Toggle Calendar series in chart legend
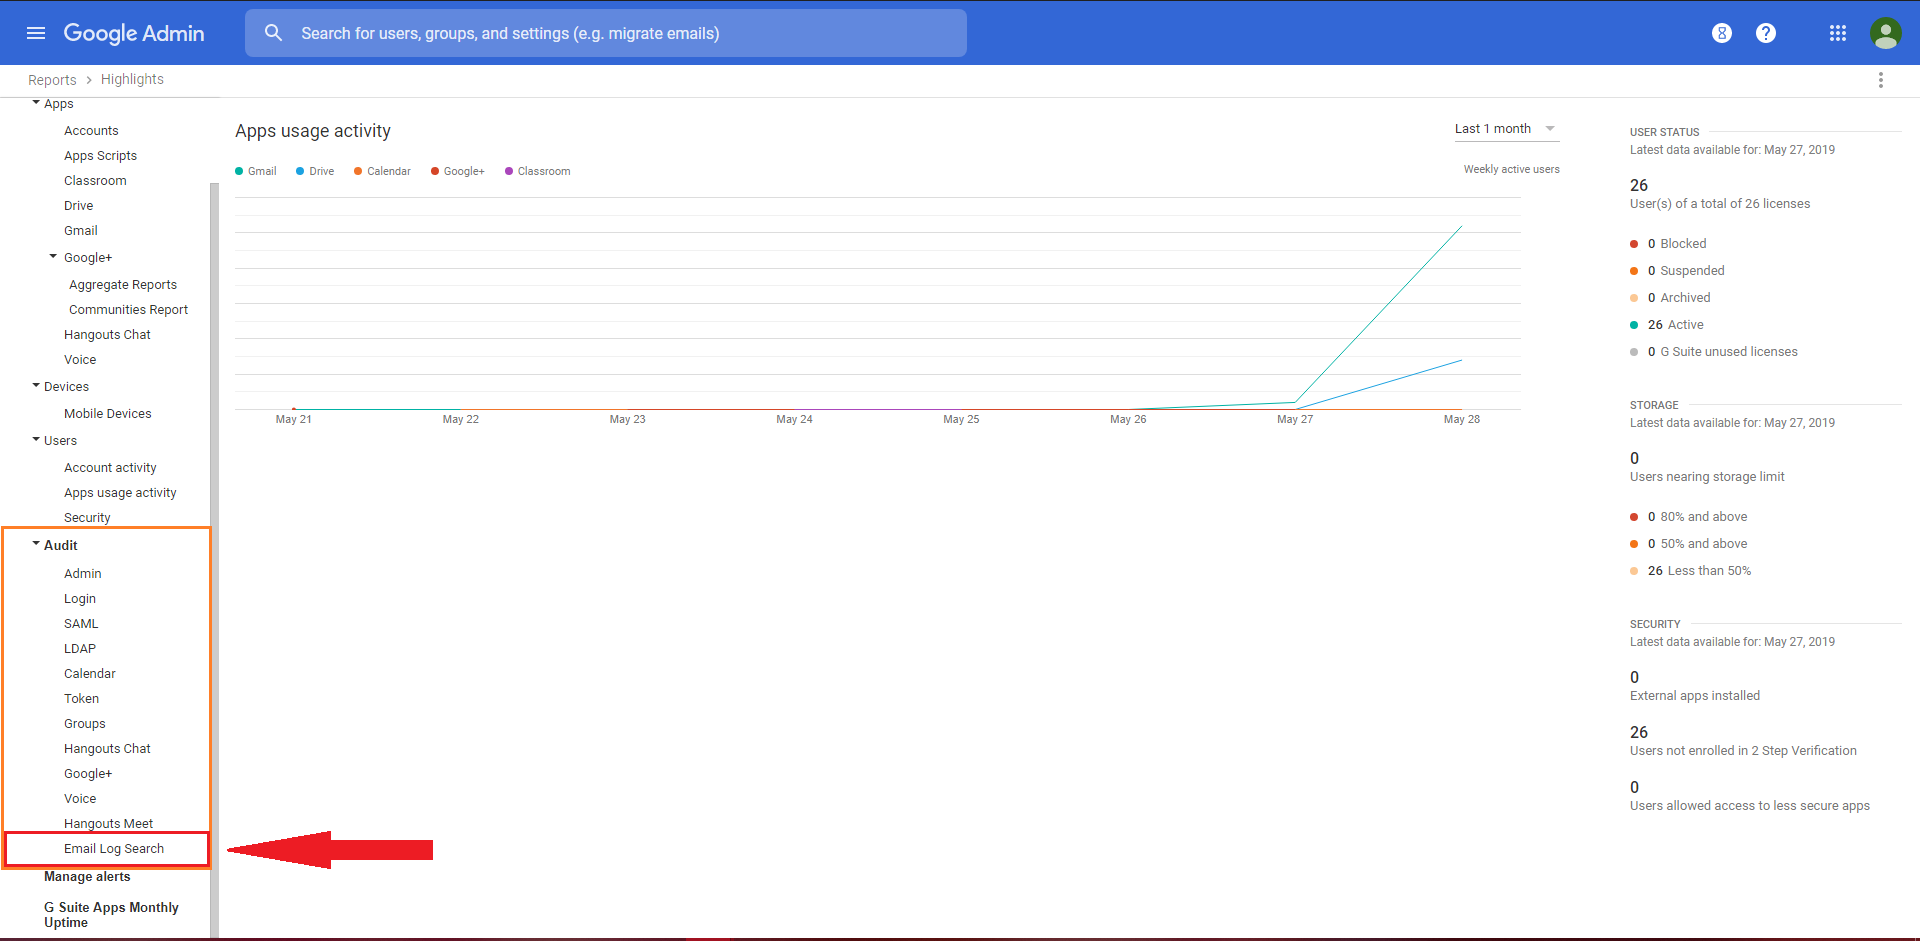 click(x=382, y=171)
